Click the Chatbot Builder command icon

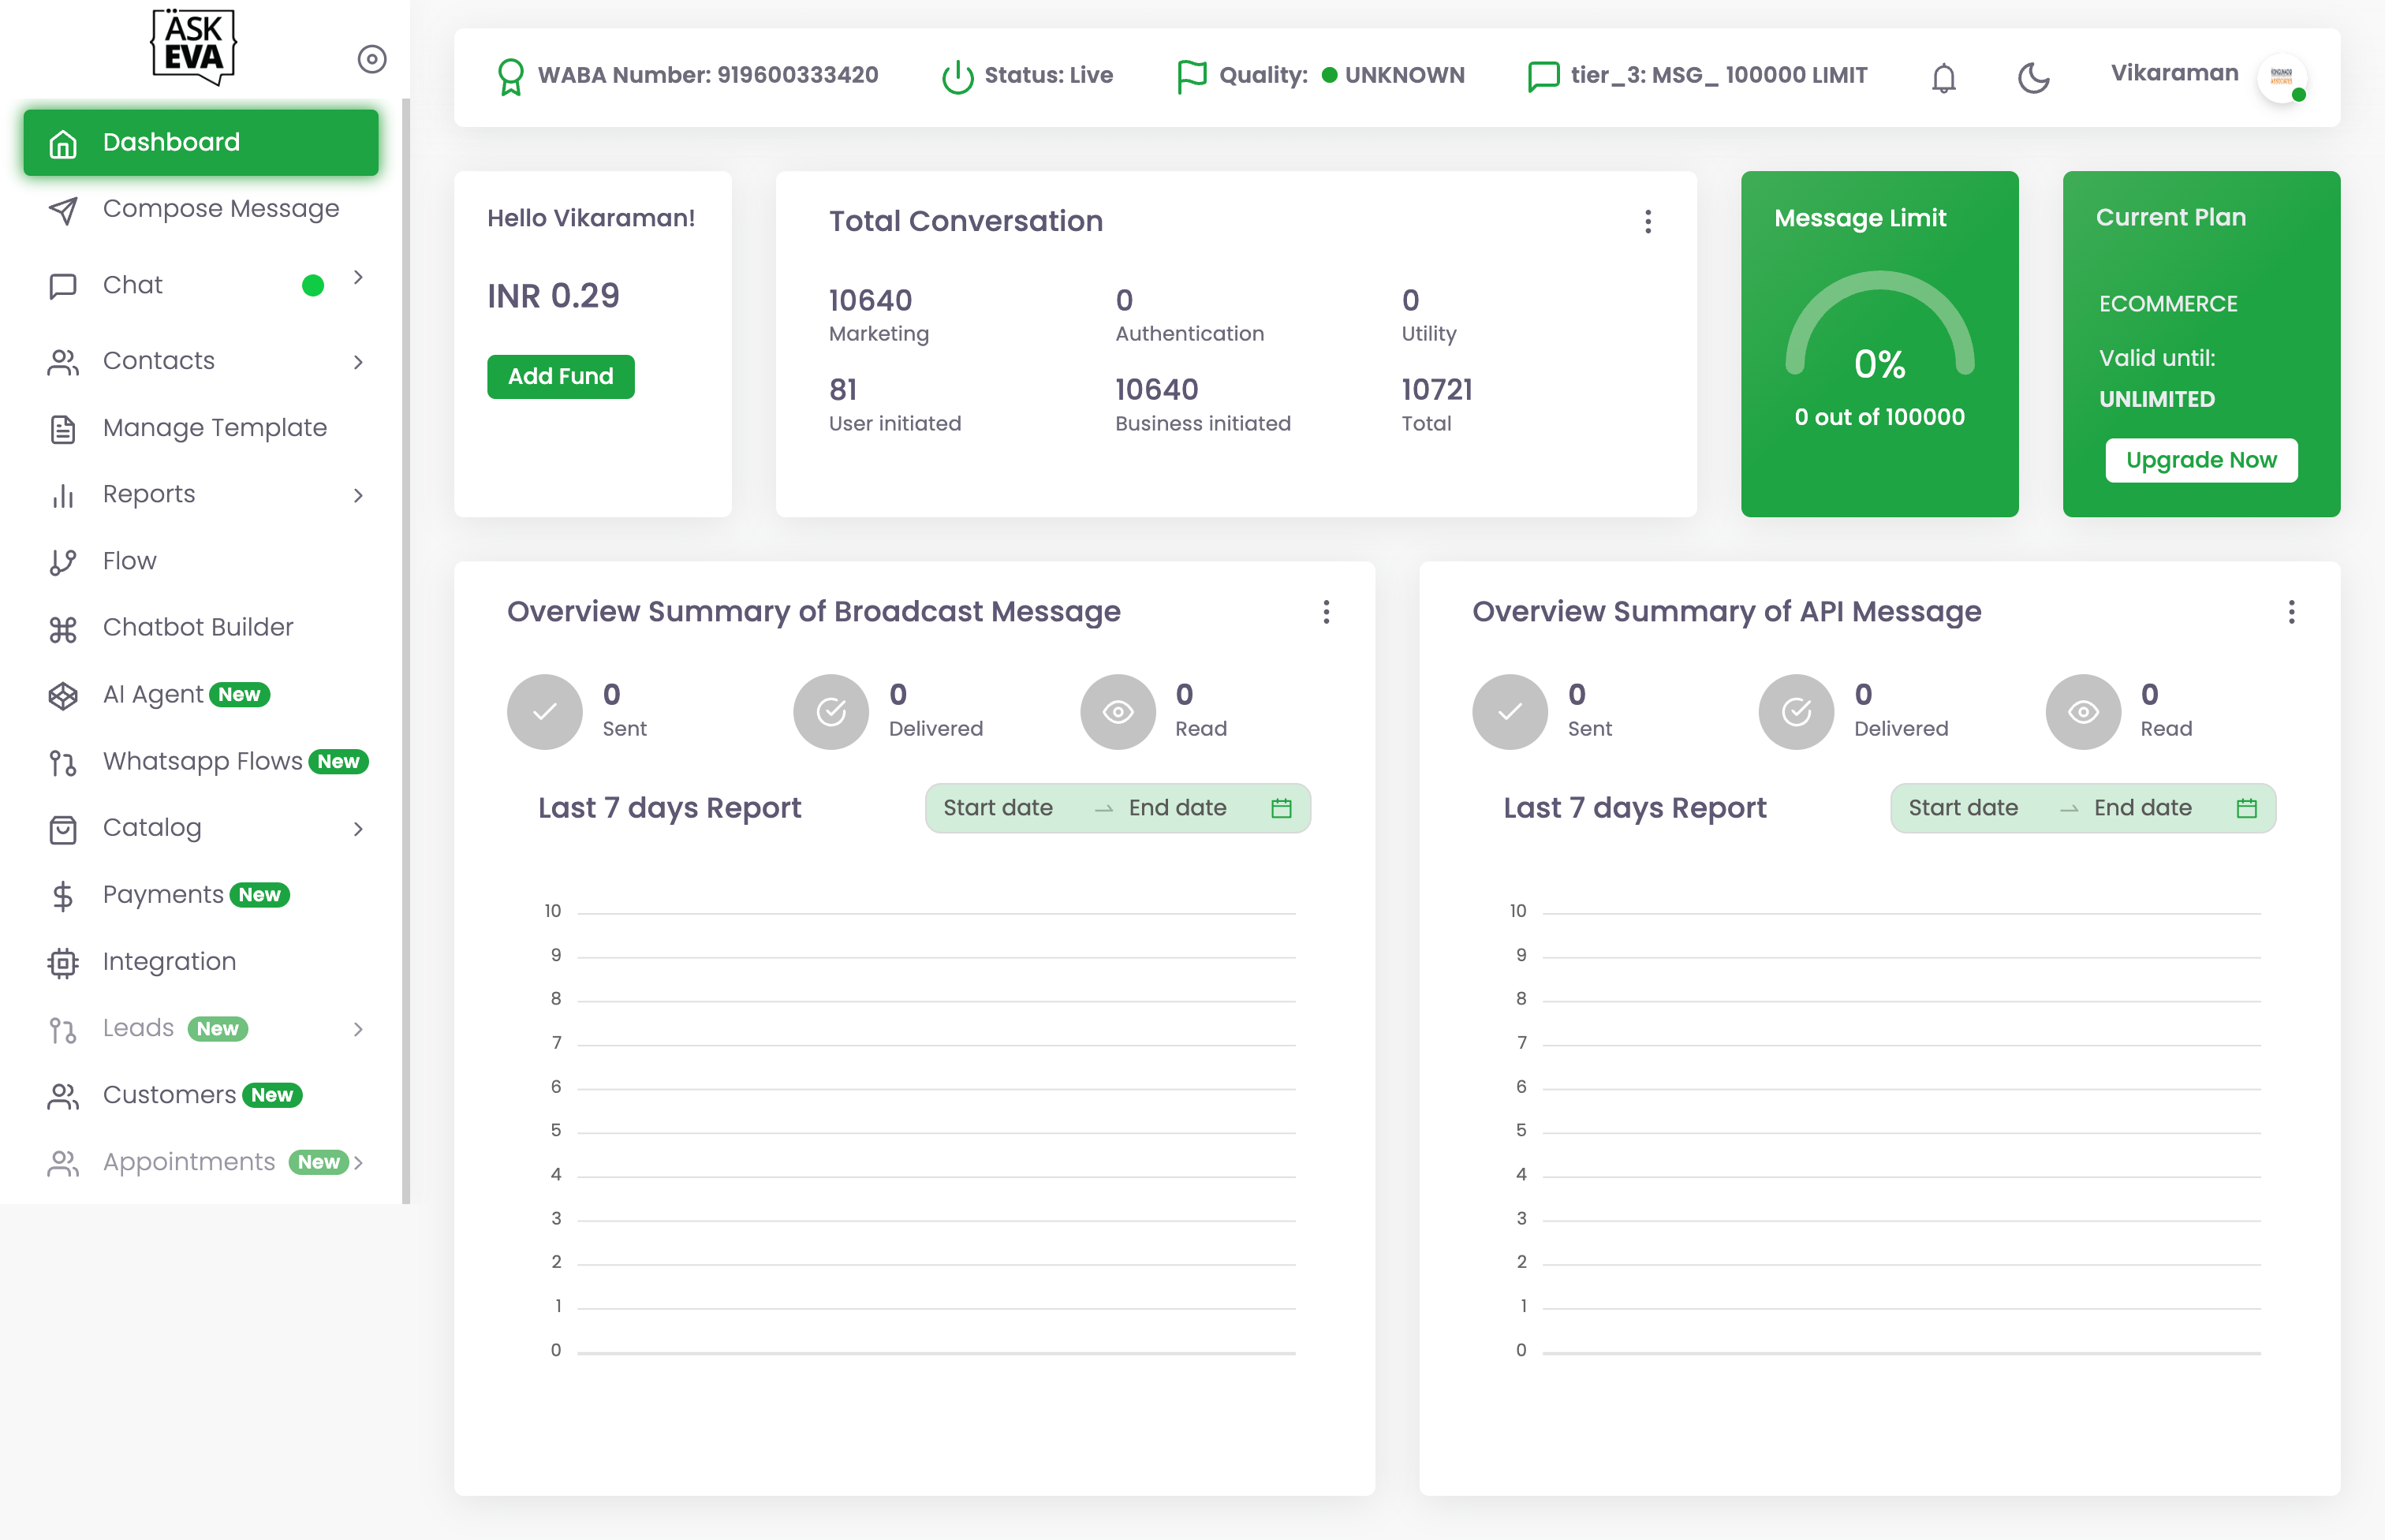pyautogui.click(x=63, y=629)
